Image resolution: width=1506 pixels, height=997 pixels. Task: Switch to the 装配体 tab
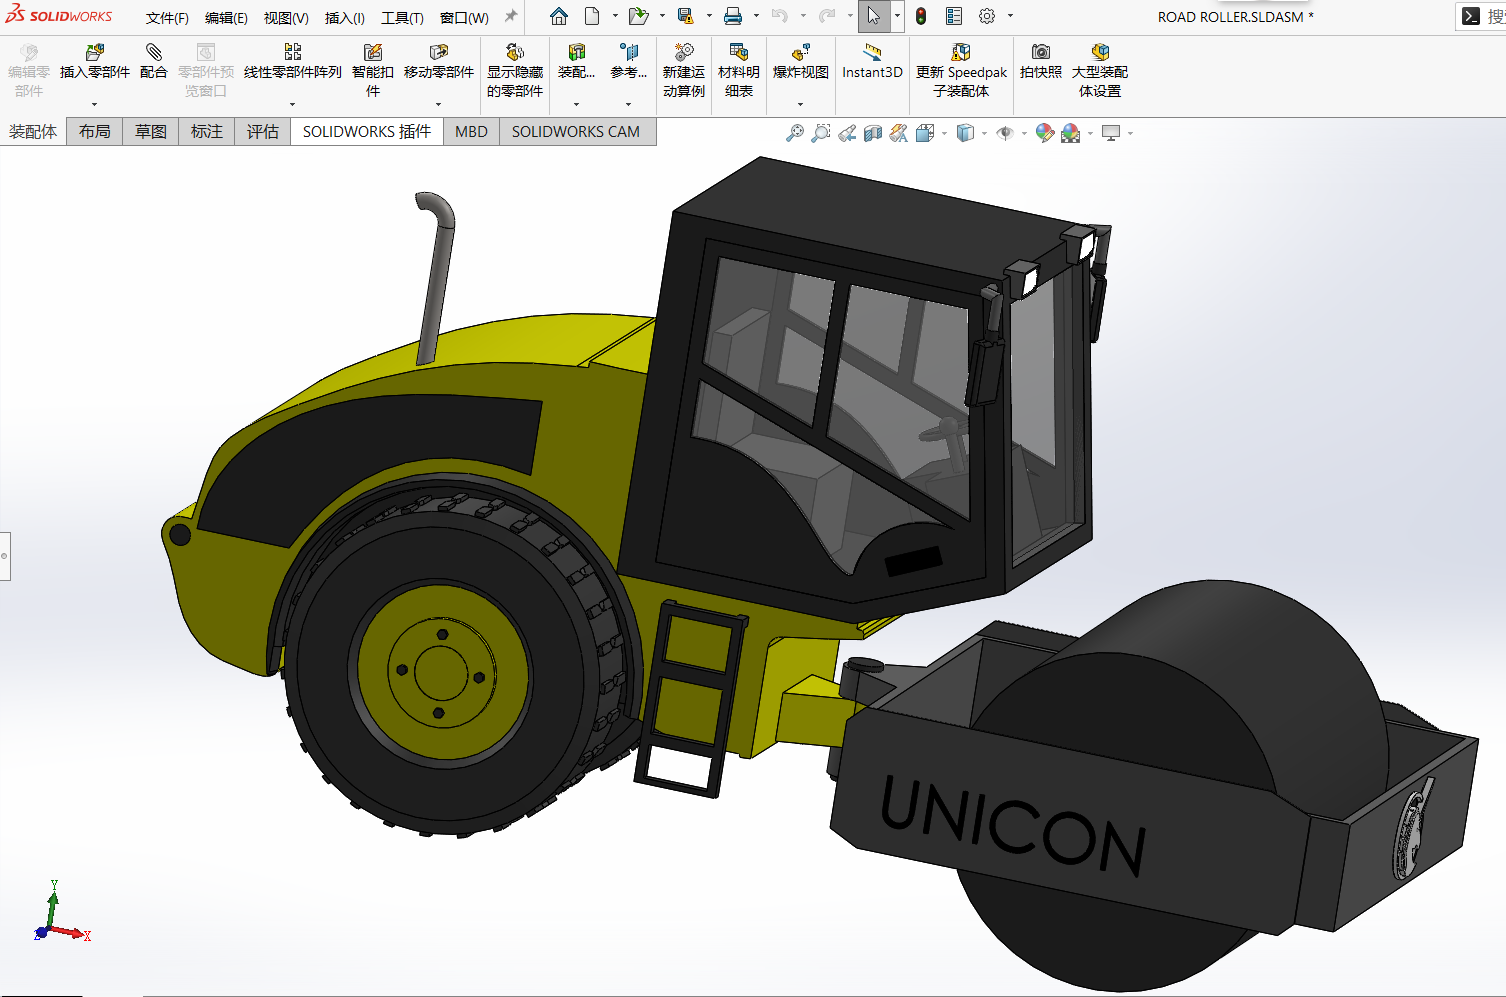33,131
